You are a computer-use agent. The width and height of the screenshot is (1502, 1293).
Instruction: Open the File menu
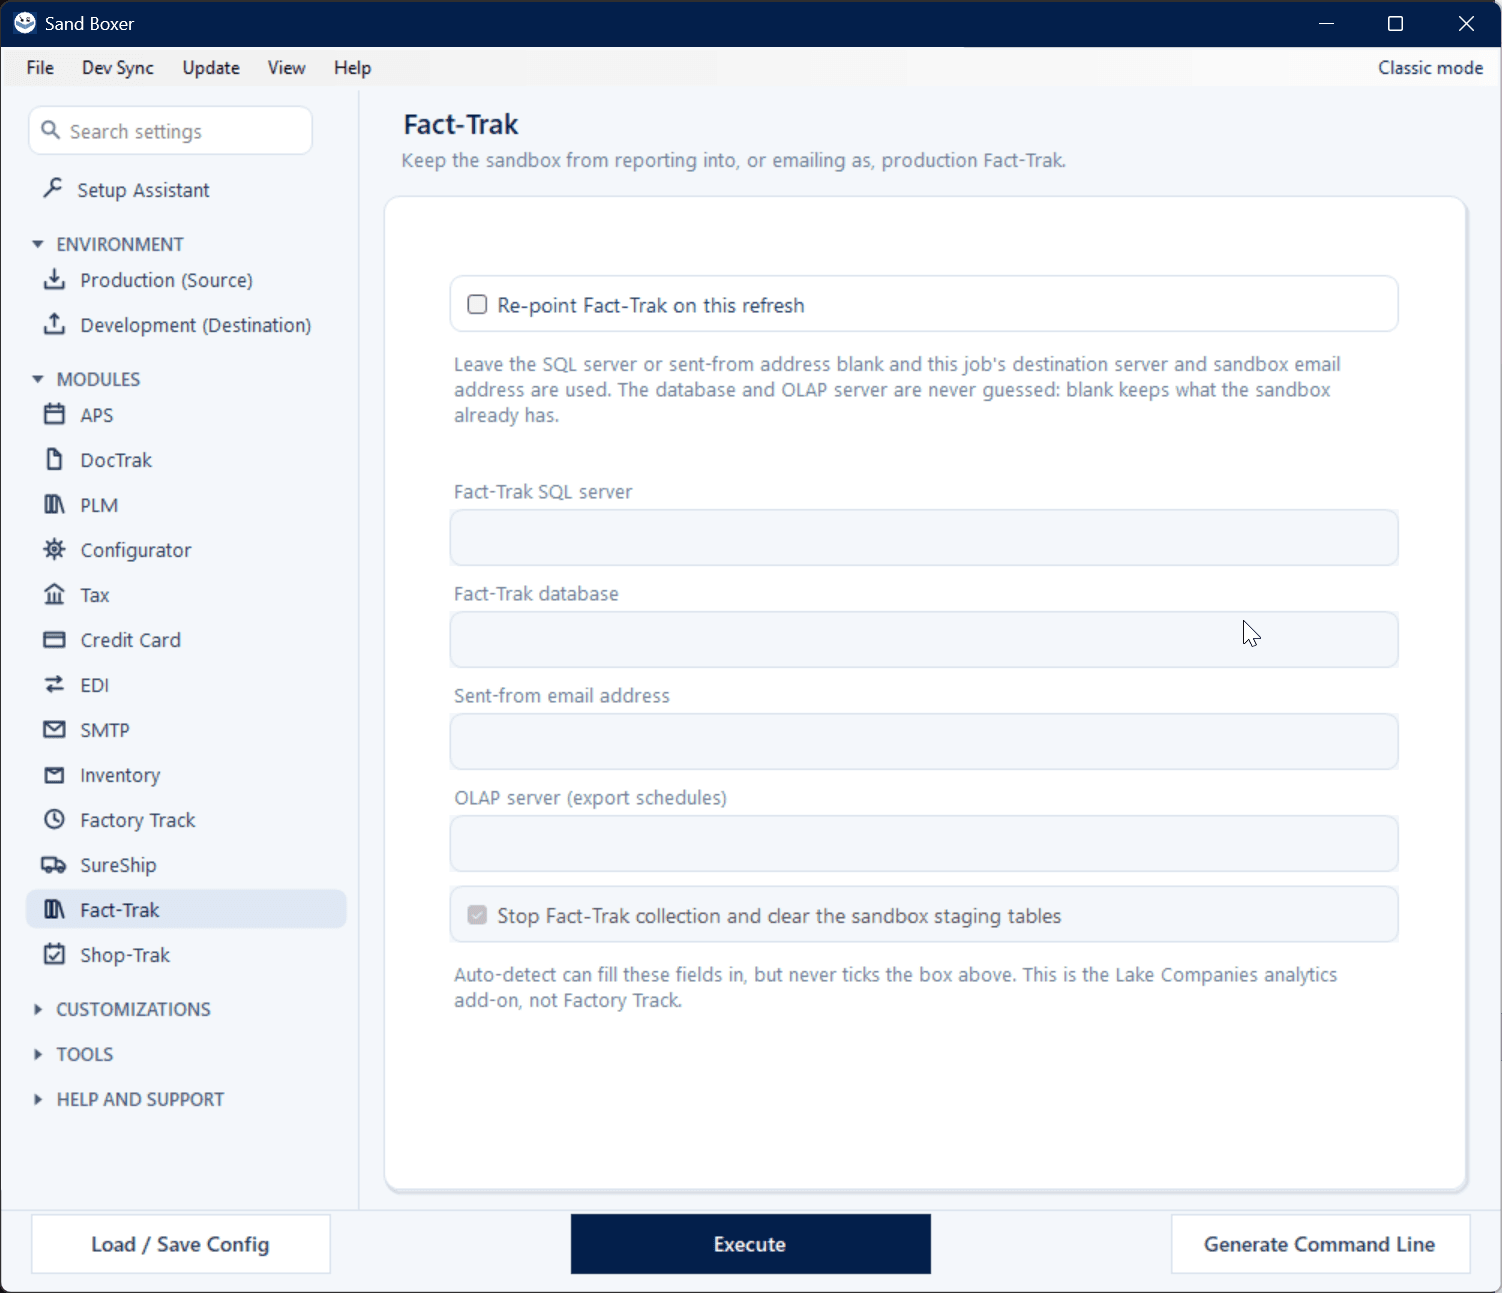pos(40,67)
